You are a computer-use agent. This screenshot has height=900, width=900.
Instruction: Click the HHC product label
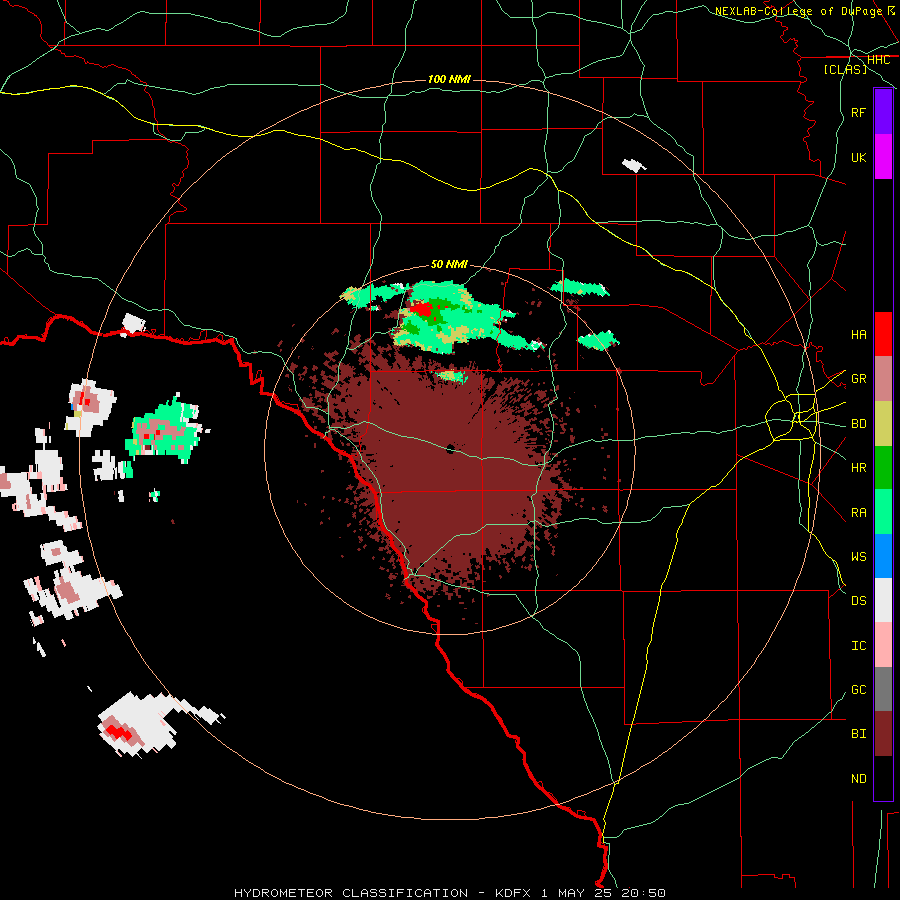click(878, 60)
